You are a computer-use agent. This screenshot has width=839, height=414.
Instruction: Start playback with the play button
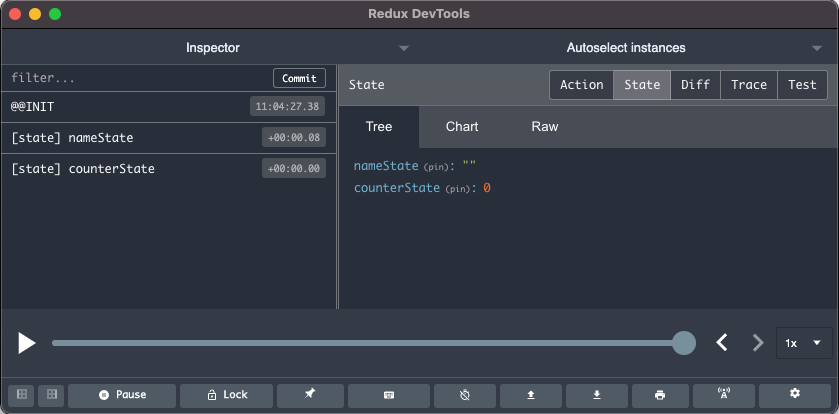(x=27, y=343)
